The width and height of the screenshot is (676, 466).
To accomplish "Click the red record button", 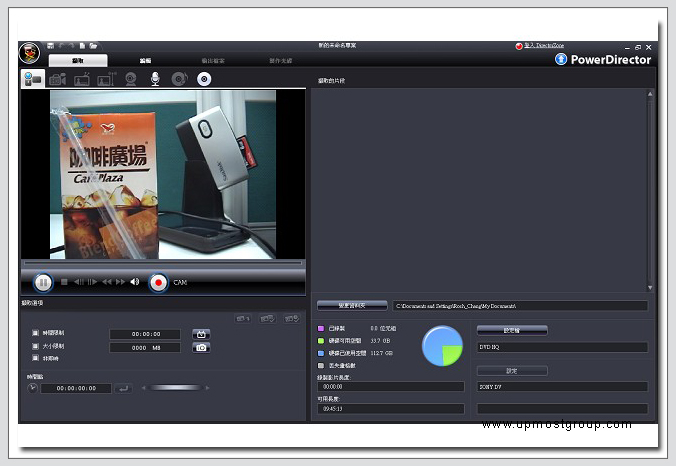I will click(x=158, y=282).
